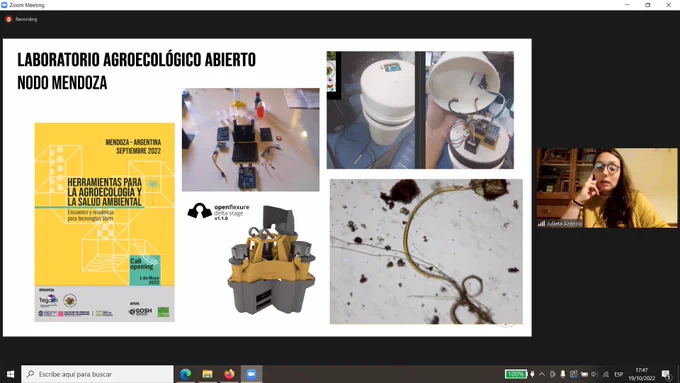Screen dimensions: 680x383
Task: Click the Julieta Arancio video thumbnail
Action: click(x=607, y=188)
